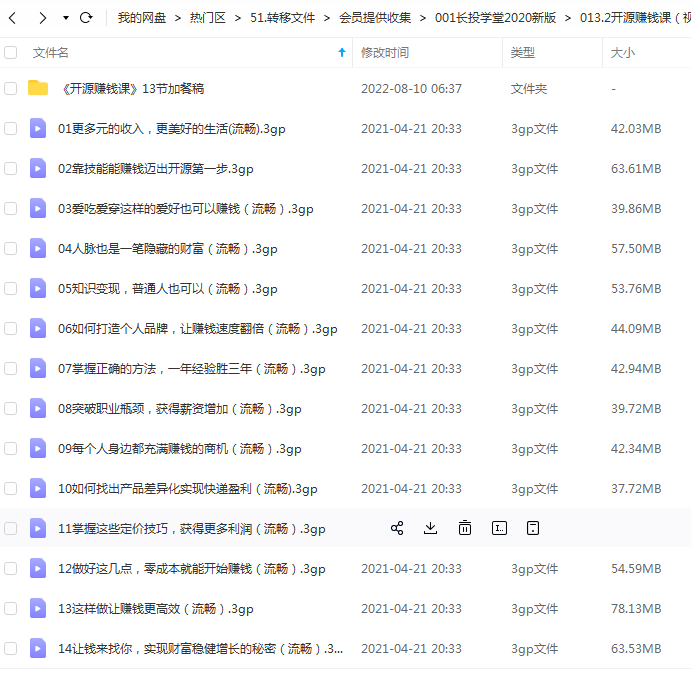691x674 pixels.
Task: Sort by 大小 column
Action: [623, 53]
